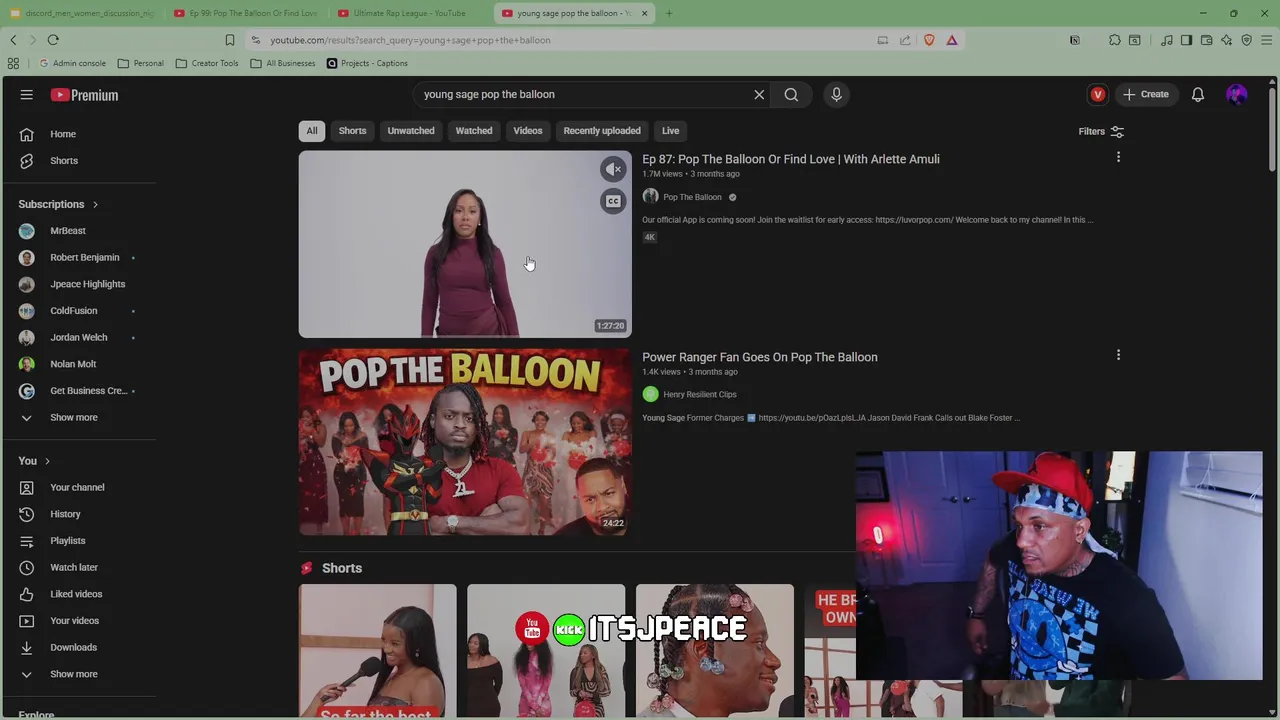Select the All filter chip
The height and width of the screenshot is (720, 1280).
pos(312,131)
